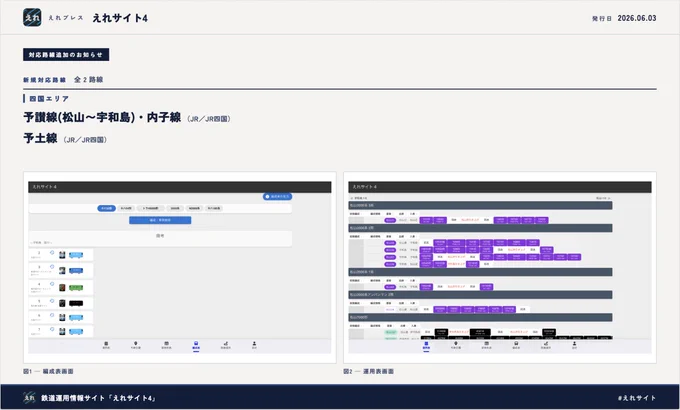Click the green status pill in figure 2 7000形 row
680x410 pixels.
click(x=390, y=332)
